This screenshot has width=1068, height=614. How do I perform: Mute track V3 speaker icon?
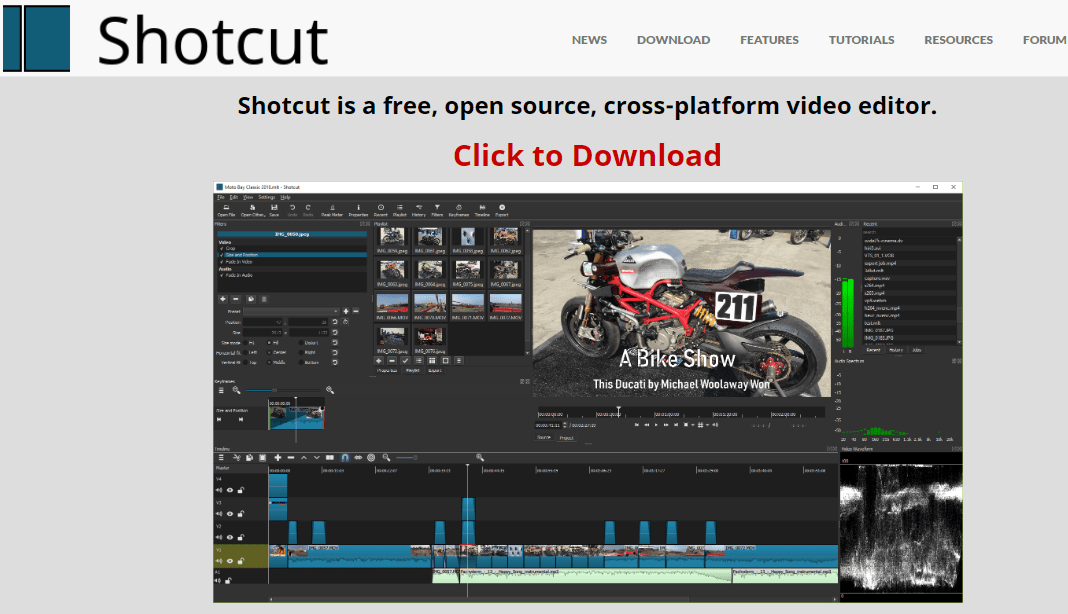(219, 514)
